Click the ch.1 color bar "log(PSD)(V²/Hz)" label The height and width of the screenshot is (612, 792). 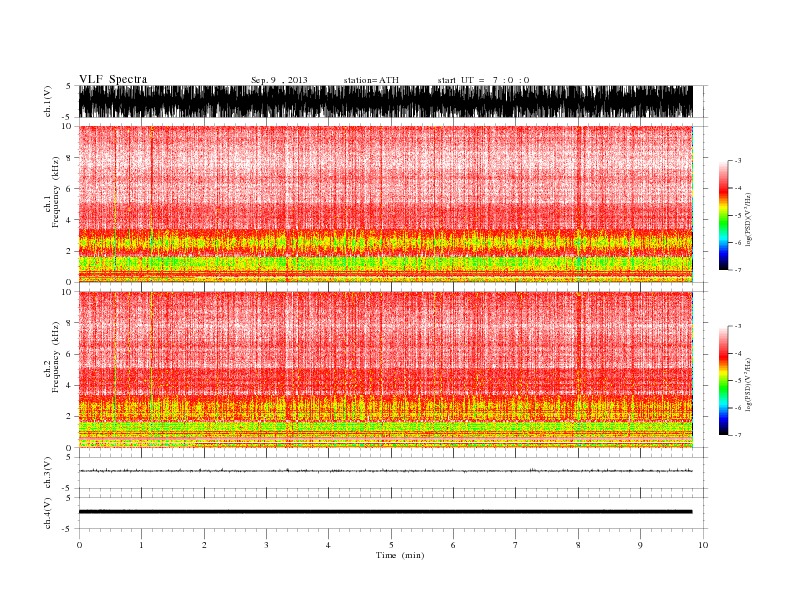coord(748,219)
